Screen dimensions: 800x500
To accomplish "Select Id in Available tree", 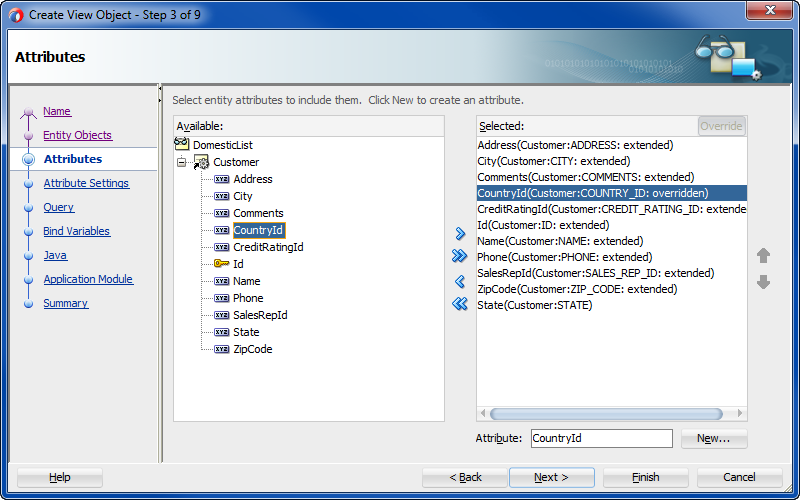I will coord(238,264).
